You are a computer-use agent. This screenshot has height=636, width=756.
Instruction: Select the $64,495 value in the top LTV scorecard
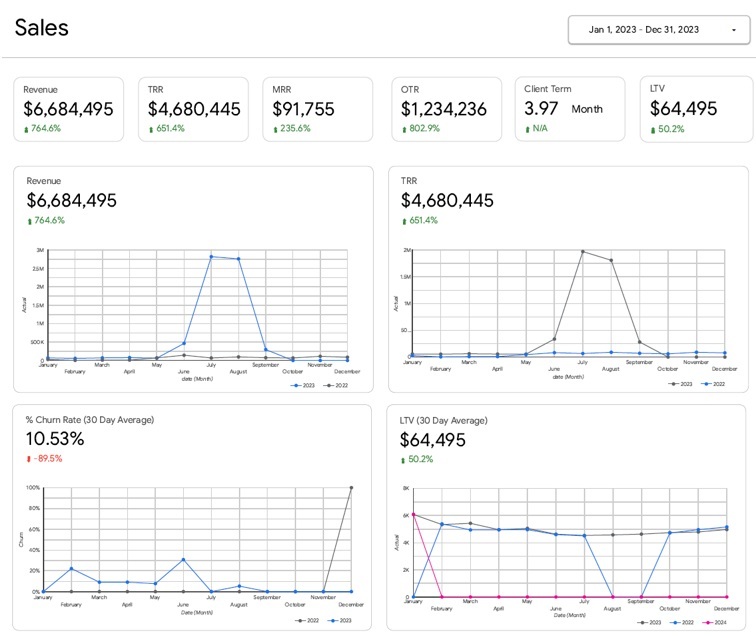pos(683,108)
